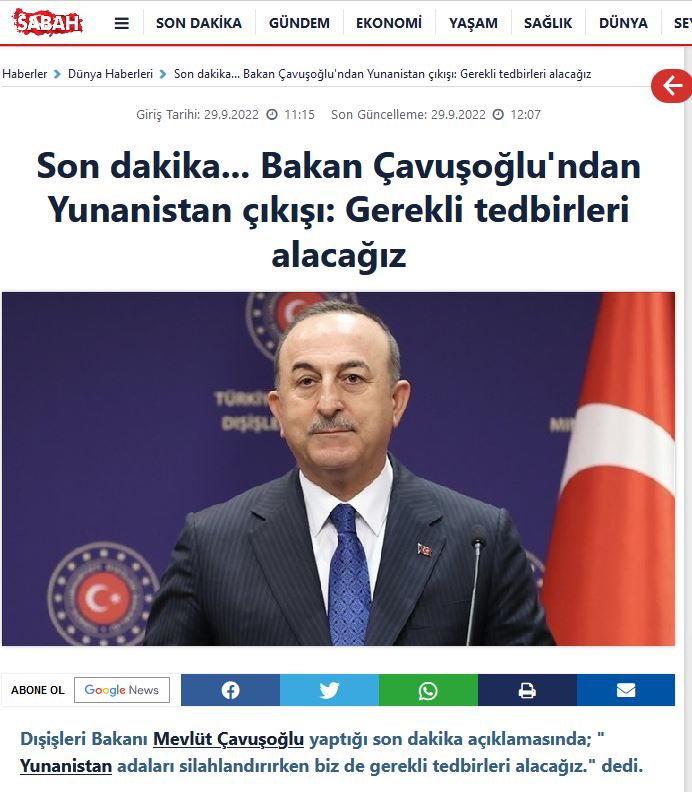Print the article using printer icon
Viewport: 692px width, 792px height.
(x=527, y=690)
